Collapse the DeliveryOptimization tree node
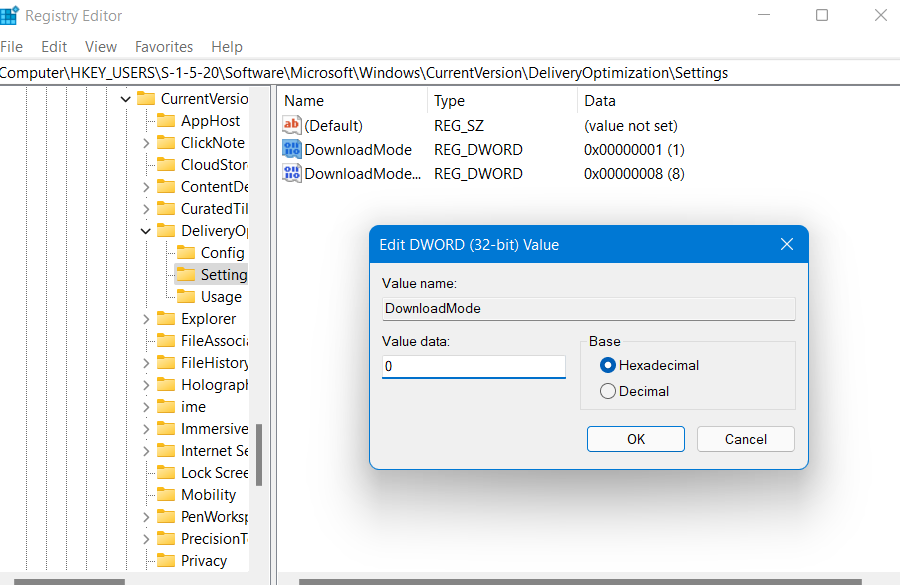Viewport: 900px width, 585px height. pos(146,231)
